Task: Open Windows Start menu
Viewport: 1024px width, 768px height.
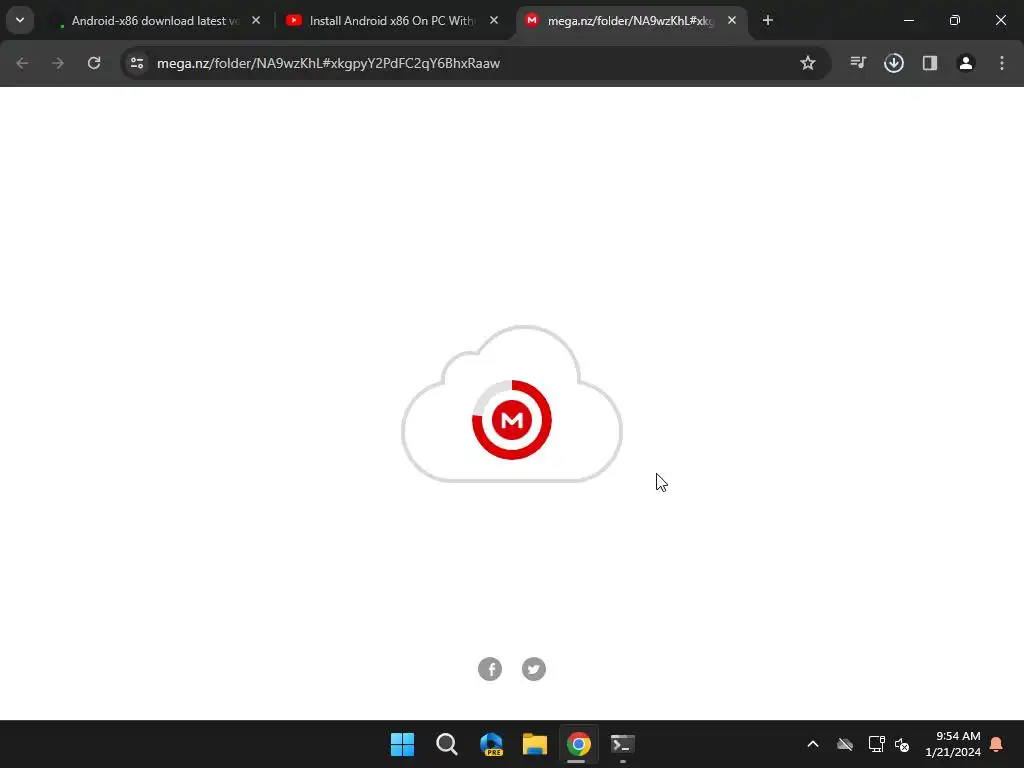Action: [x=402, y=744]
